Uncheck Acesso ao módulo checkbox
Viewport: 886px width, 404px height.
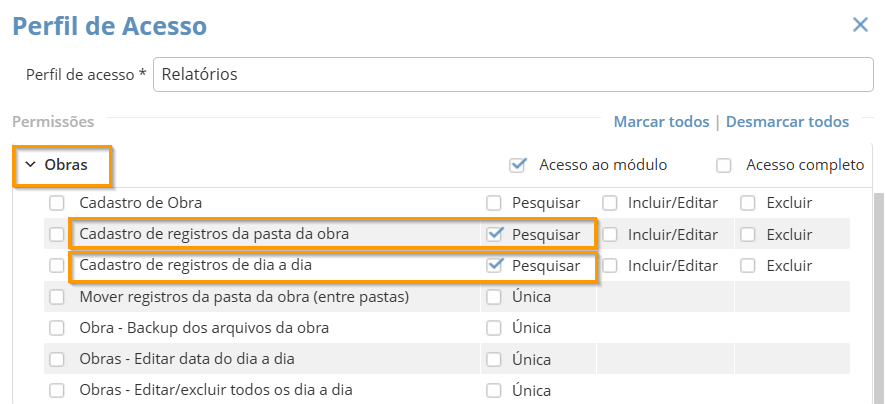coord(517,165)
